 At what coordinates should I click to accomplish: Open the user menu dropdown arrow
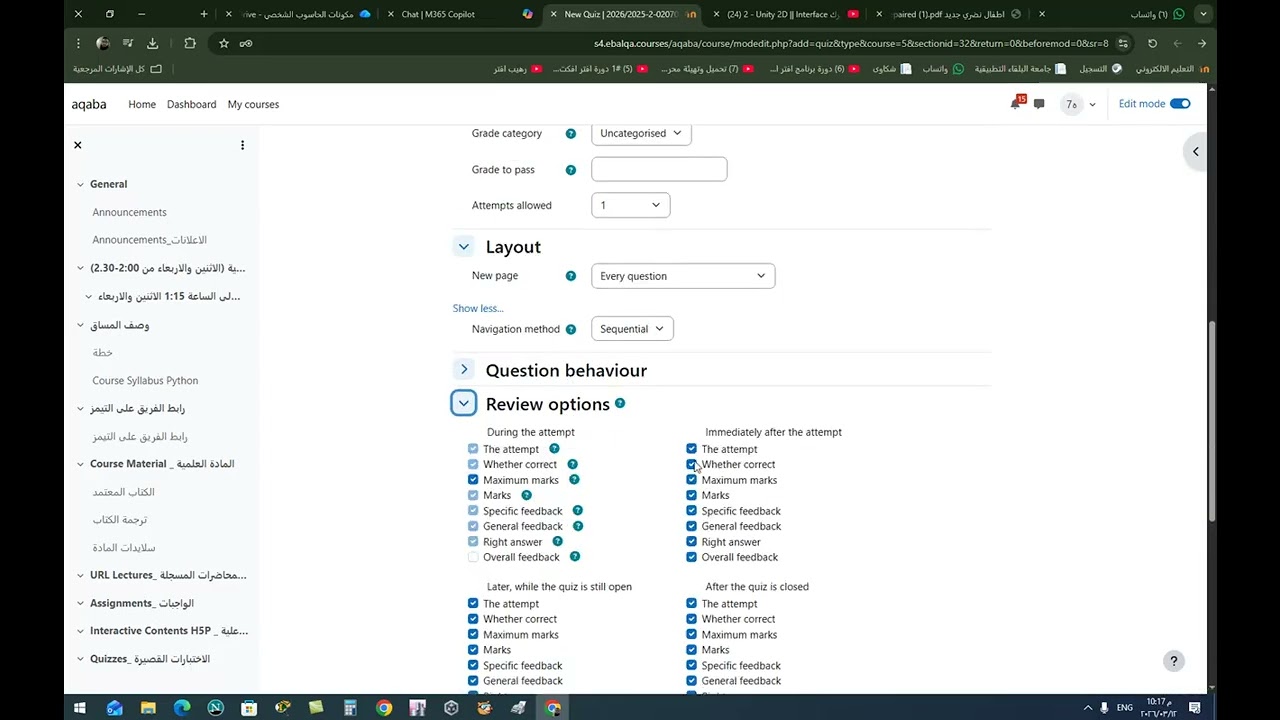[x=1092, y=104]
